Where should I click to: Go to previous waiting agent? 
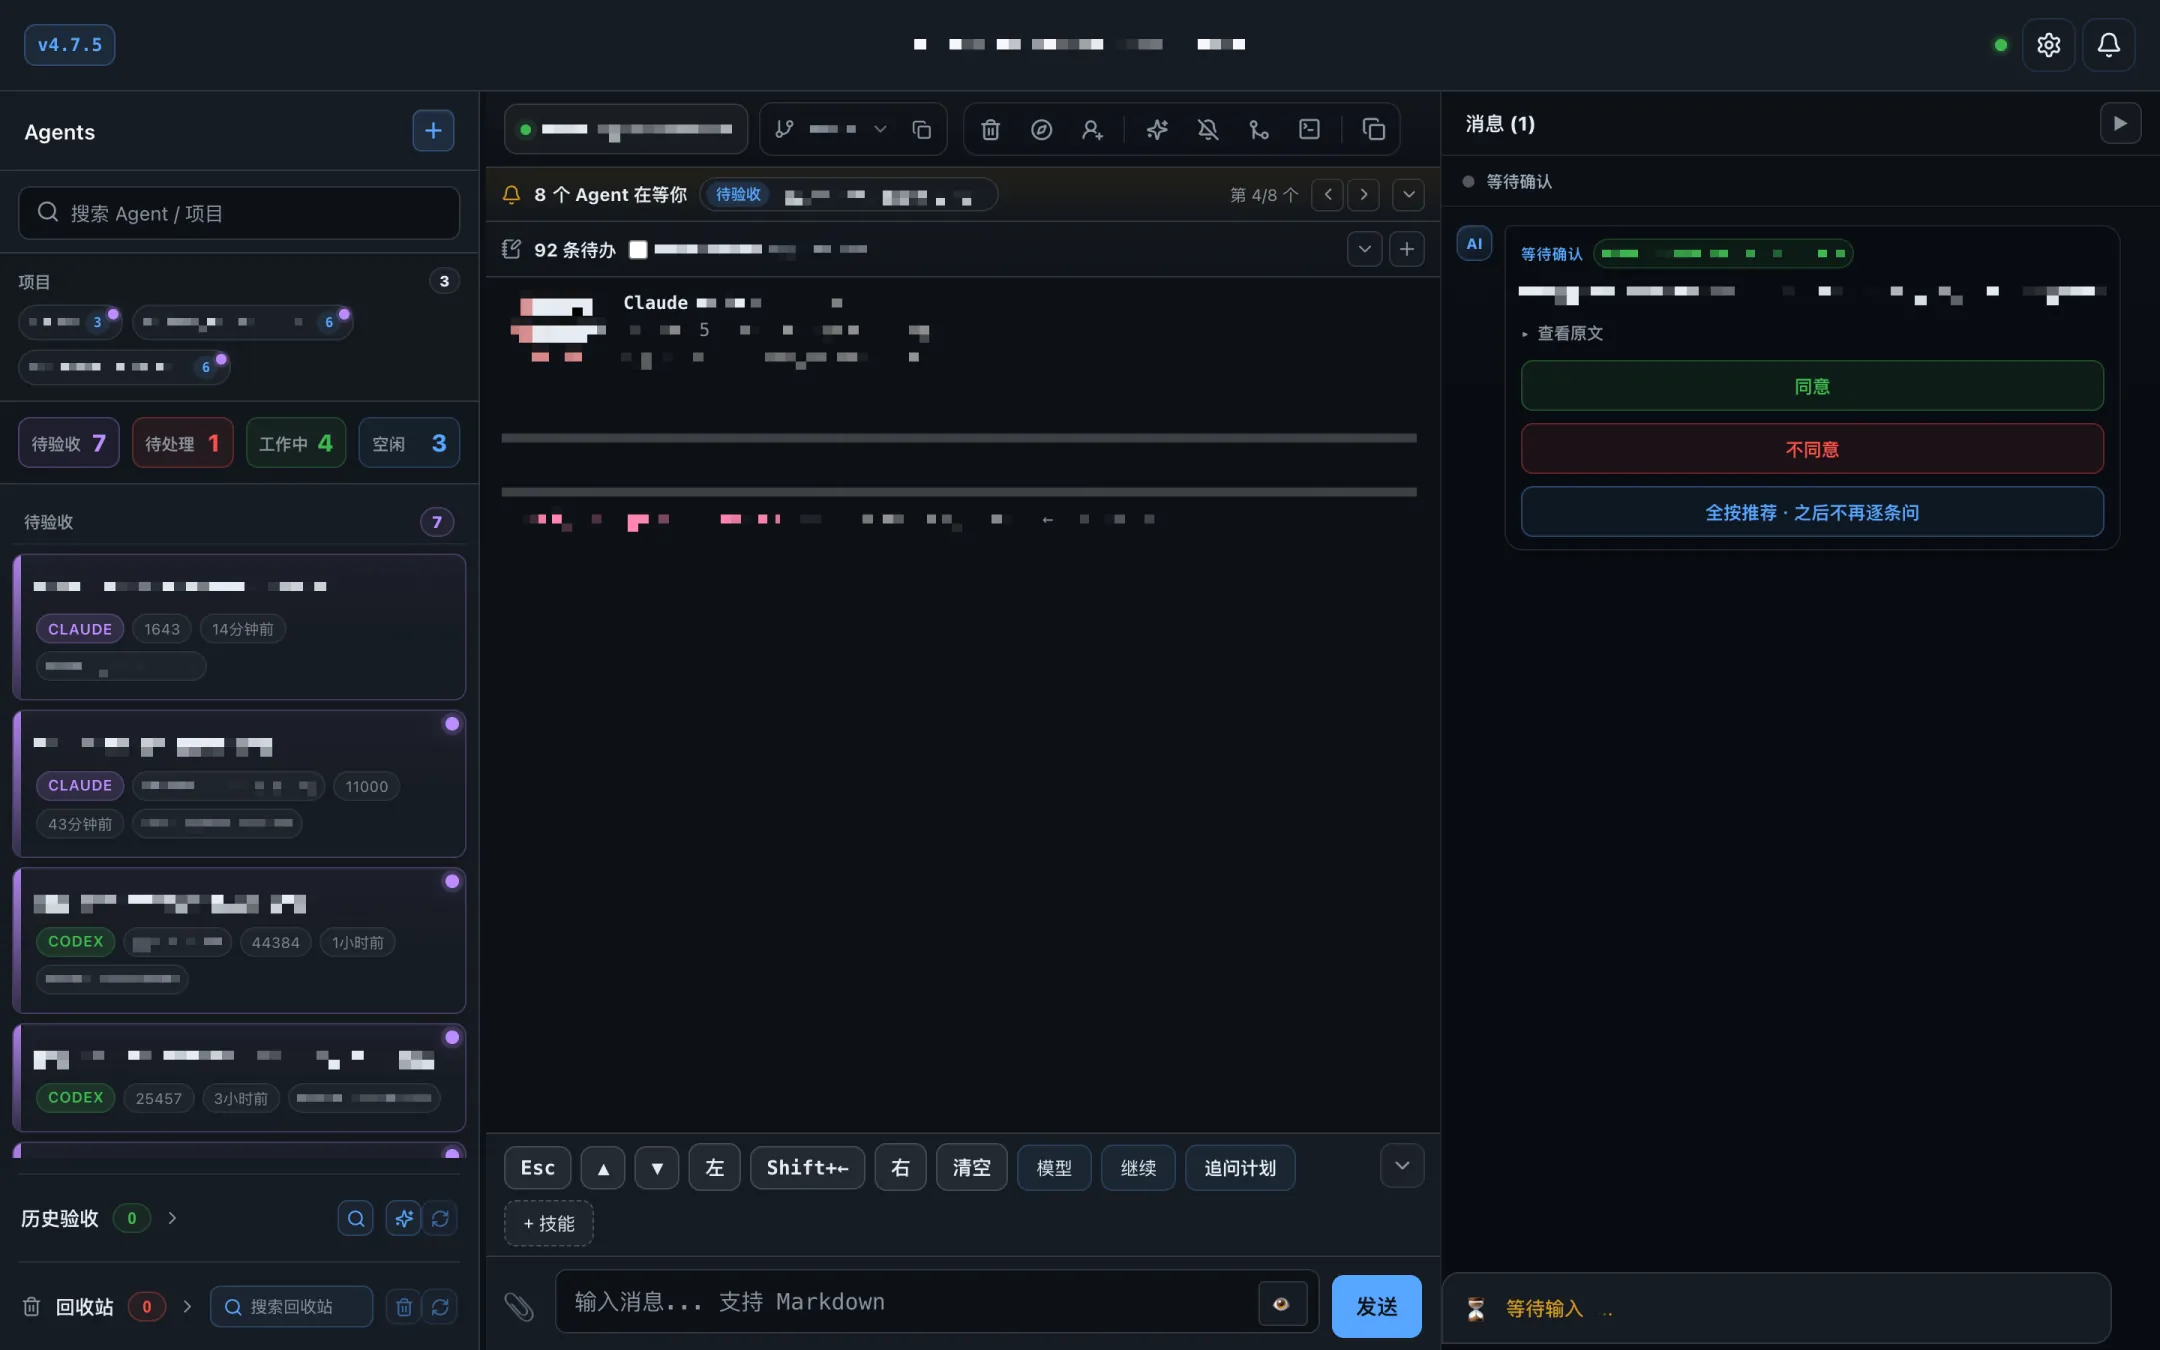1328,195
